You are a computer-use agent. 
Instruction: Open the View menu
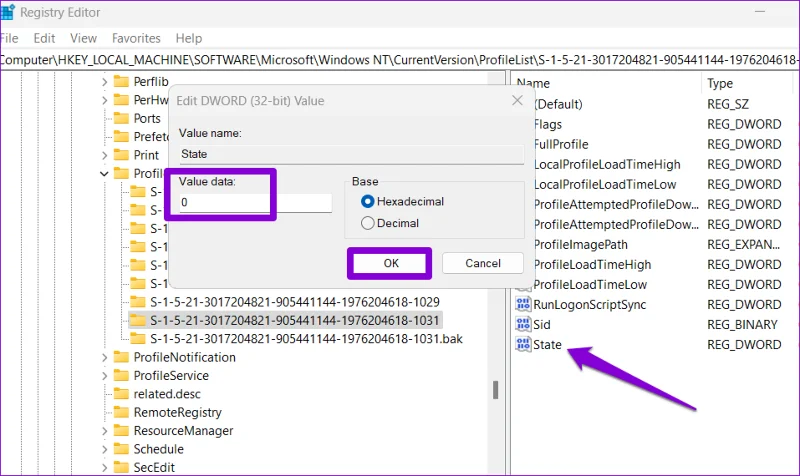pyautogui.click(x=83, y=38)
